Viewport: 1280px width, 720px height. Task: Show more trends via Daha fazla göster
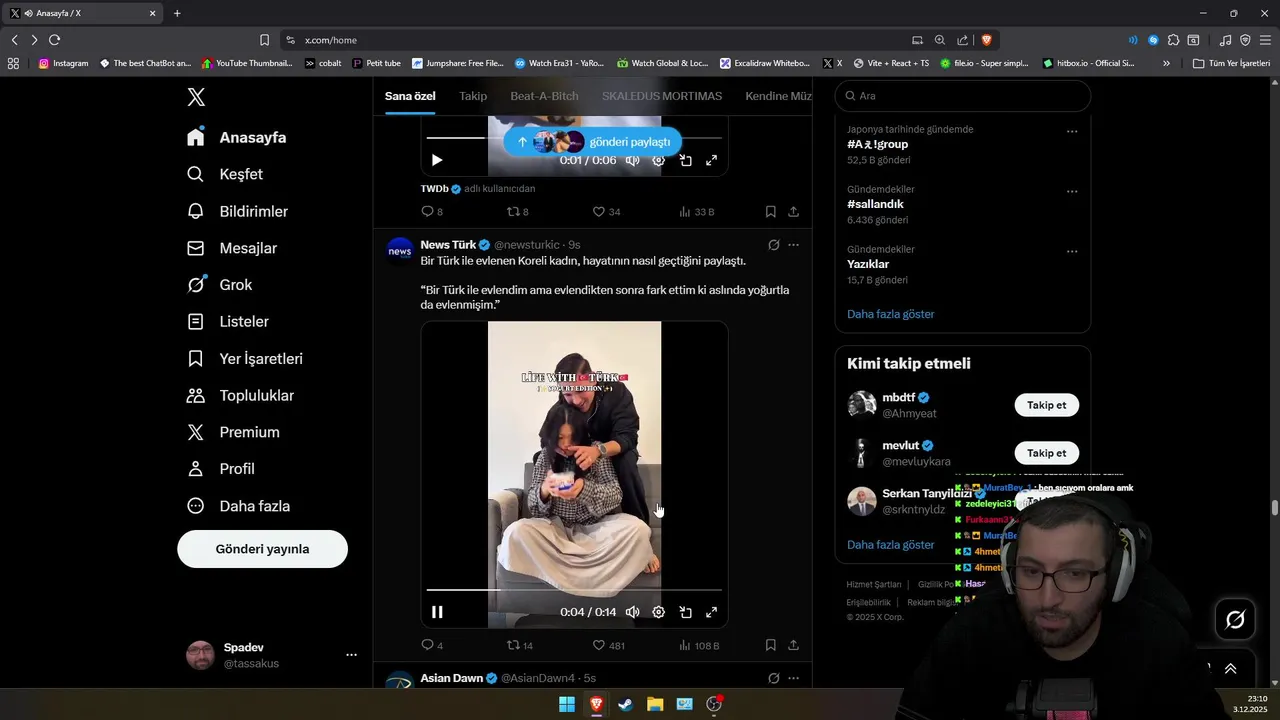890,314
